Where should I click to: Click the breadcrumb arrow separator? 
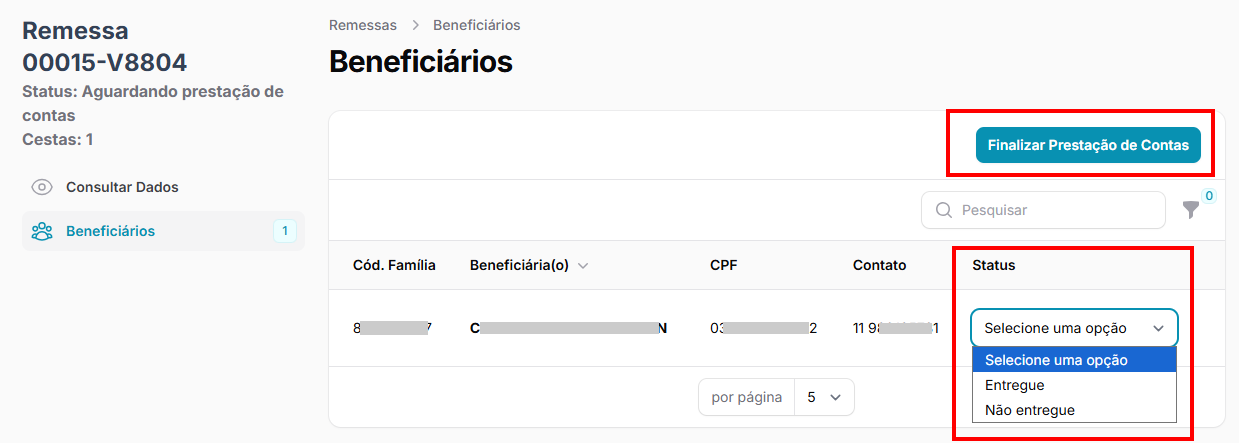pos(415,25)
